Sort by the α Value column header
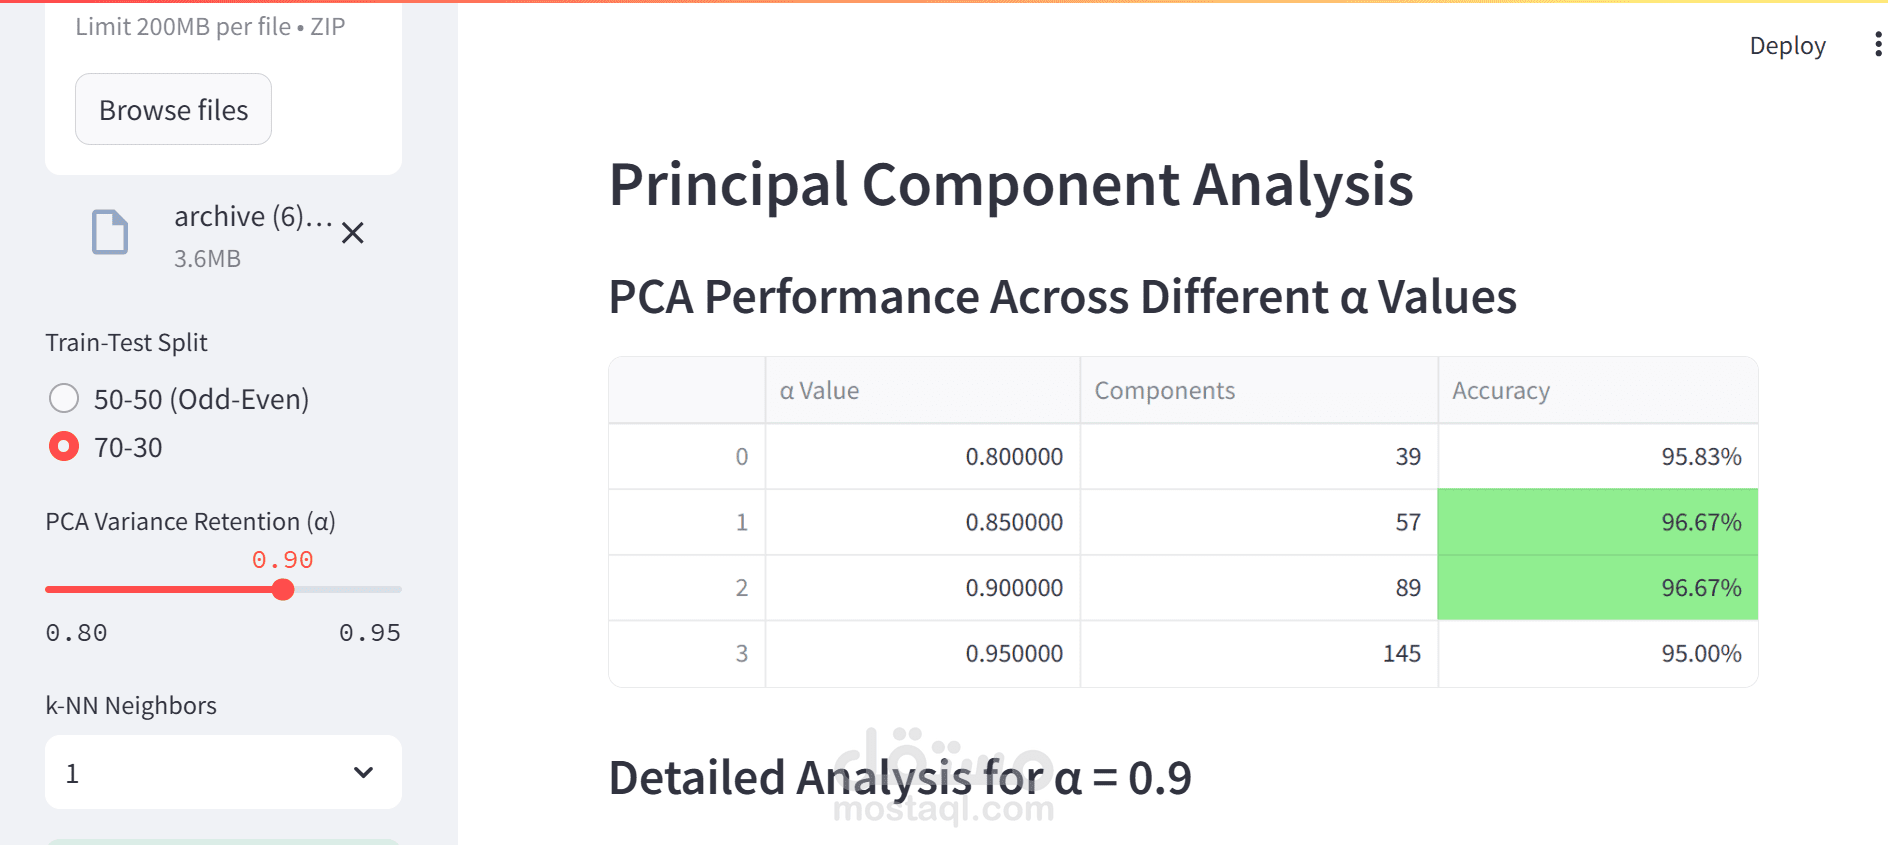Screen dimensions: 1888x845 923,390
